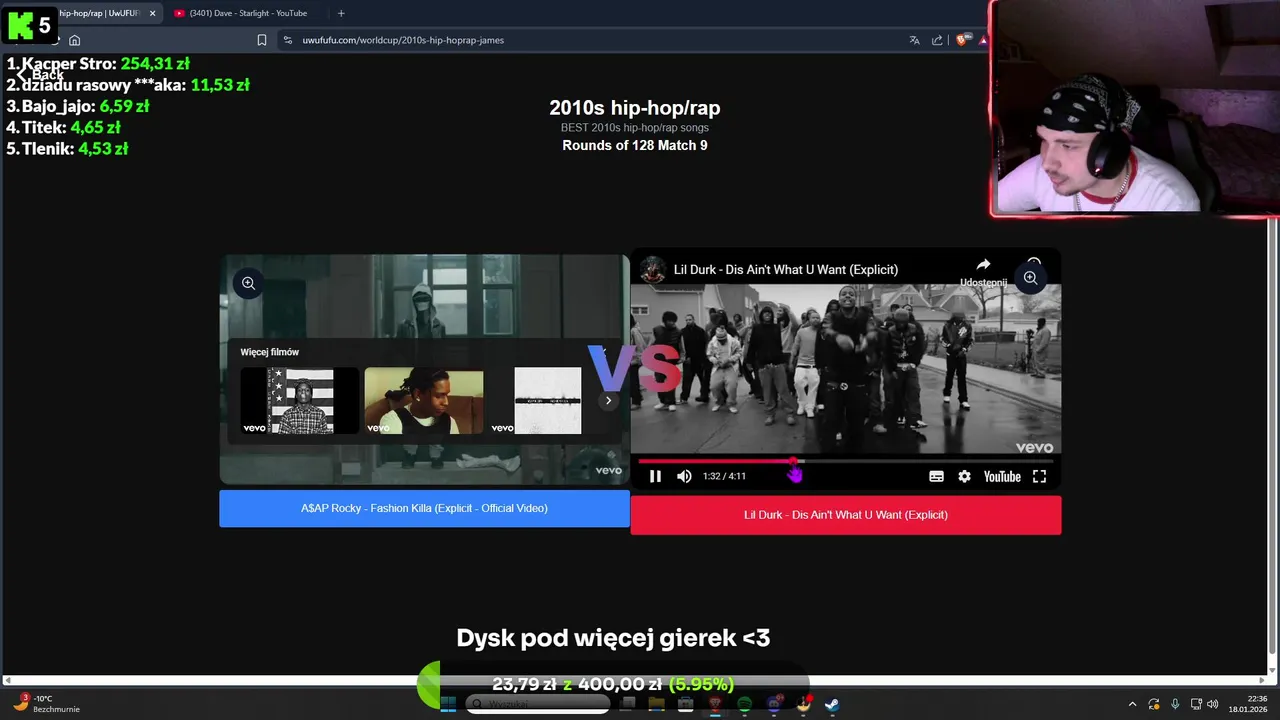Image resolution: width=1280 pixels, height=720 pixels.
Task: Seek on the Lil Durk video progress bar
Action: (846, 462)
